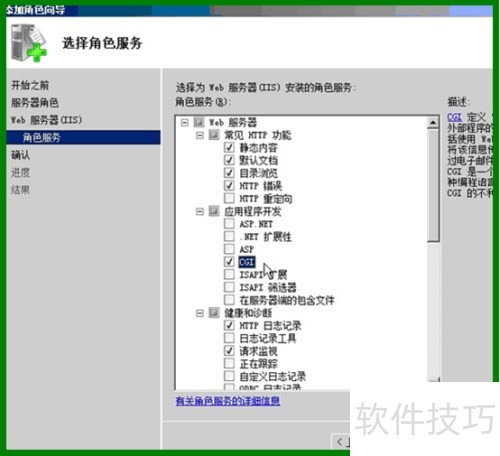Select the ASP.NET tree label
500x456 pixels.
pyautogui.click(x=256, y=224)
